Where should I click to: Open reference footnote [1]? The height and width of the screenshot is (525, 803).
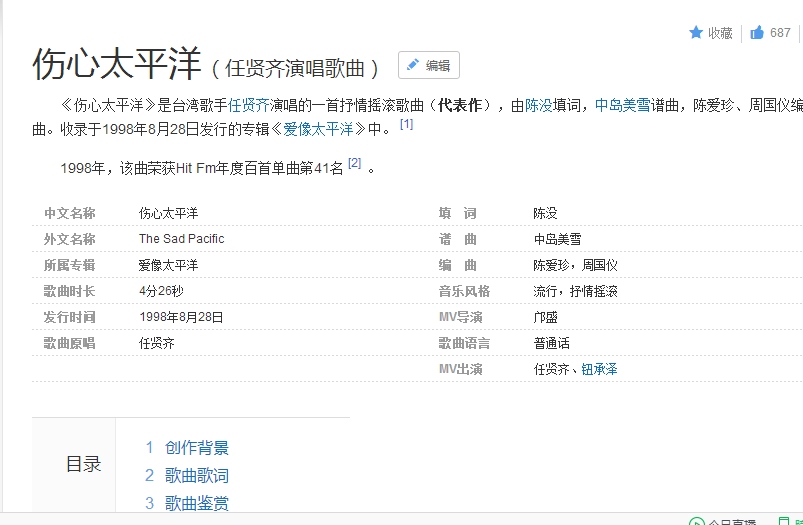point(406,124)
